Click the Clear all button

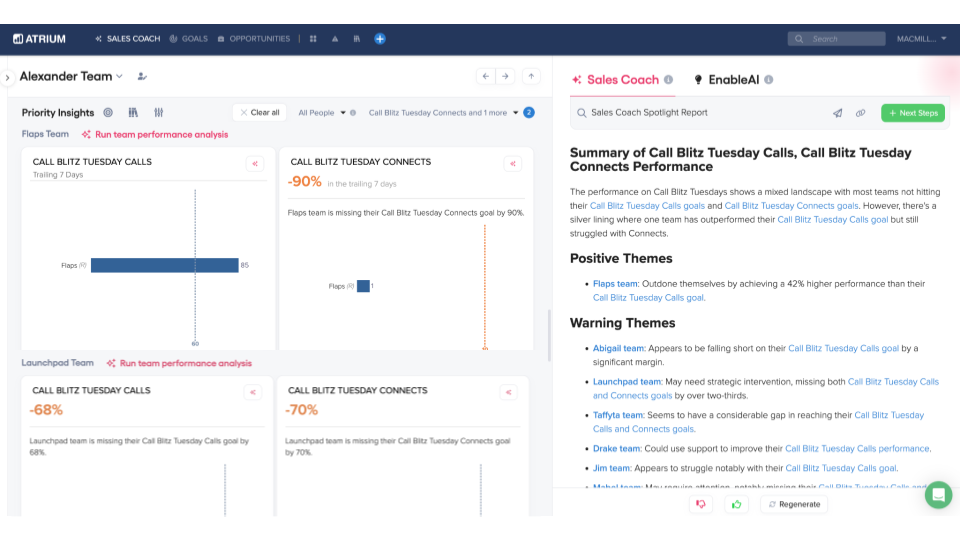pos(260,113)
